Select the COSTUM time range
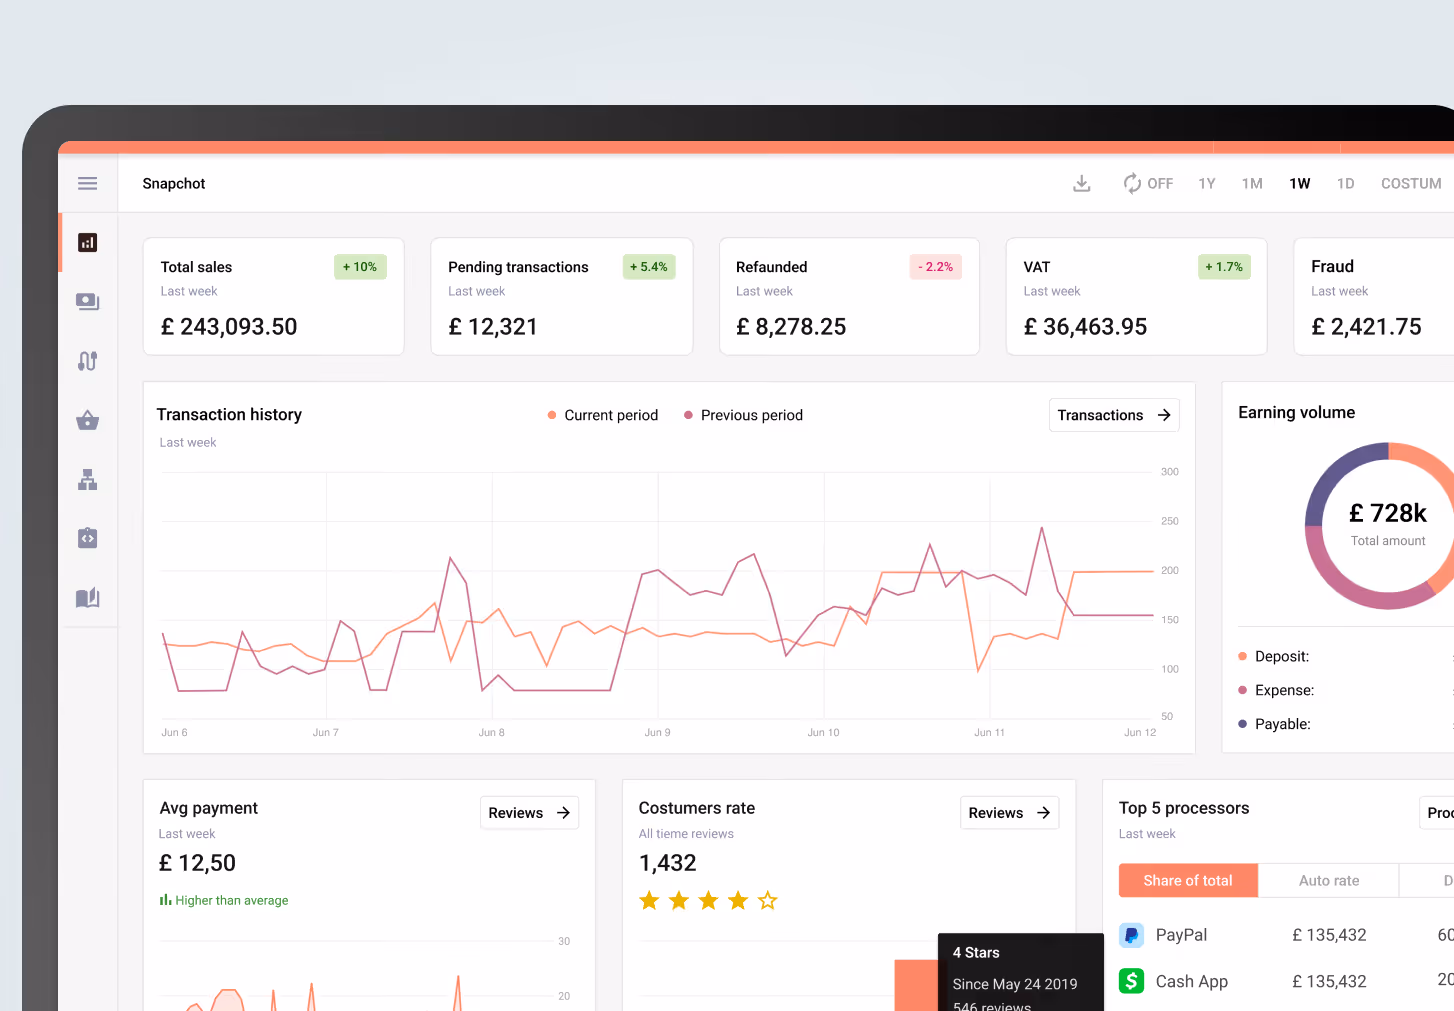The image size is (1454, 1011). 1411,183
